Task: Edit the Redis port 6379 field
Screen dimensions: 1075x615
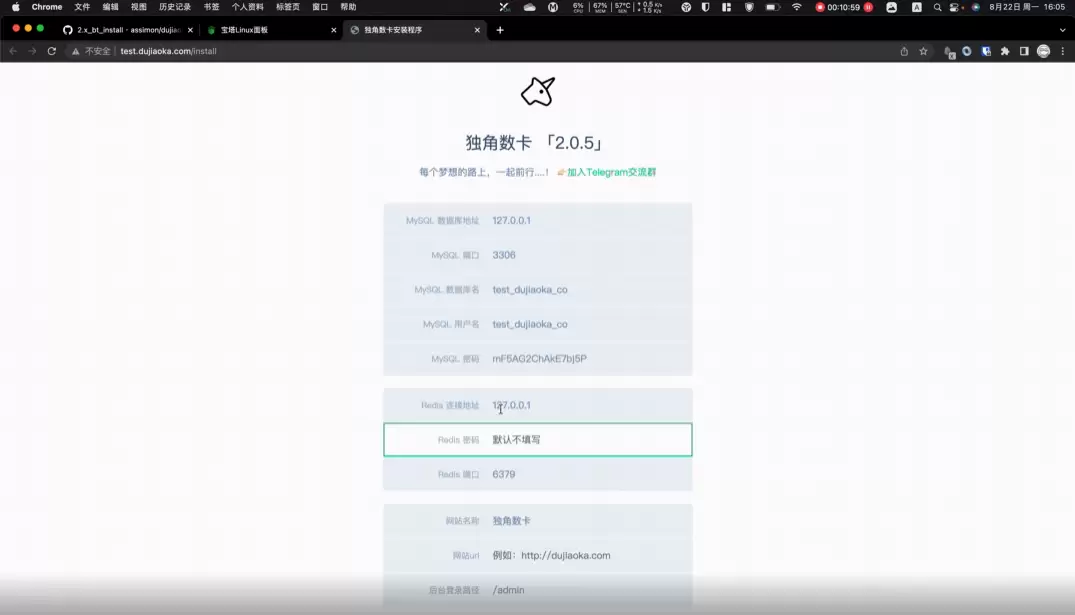Action: (x=538, y=474)
